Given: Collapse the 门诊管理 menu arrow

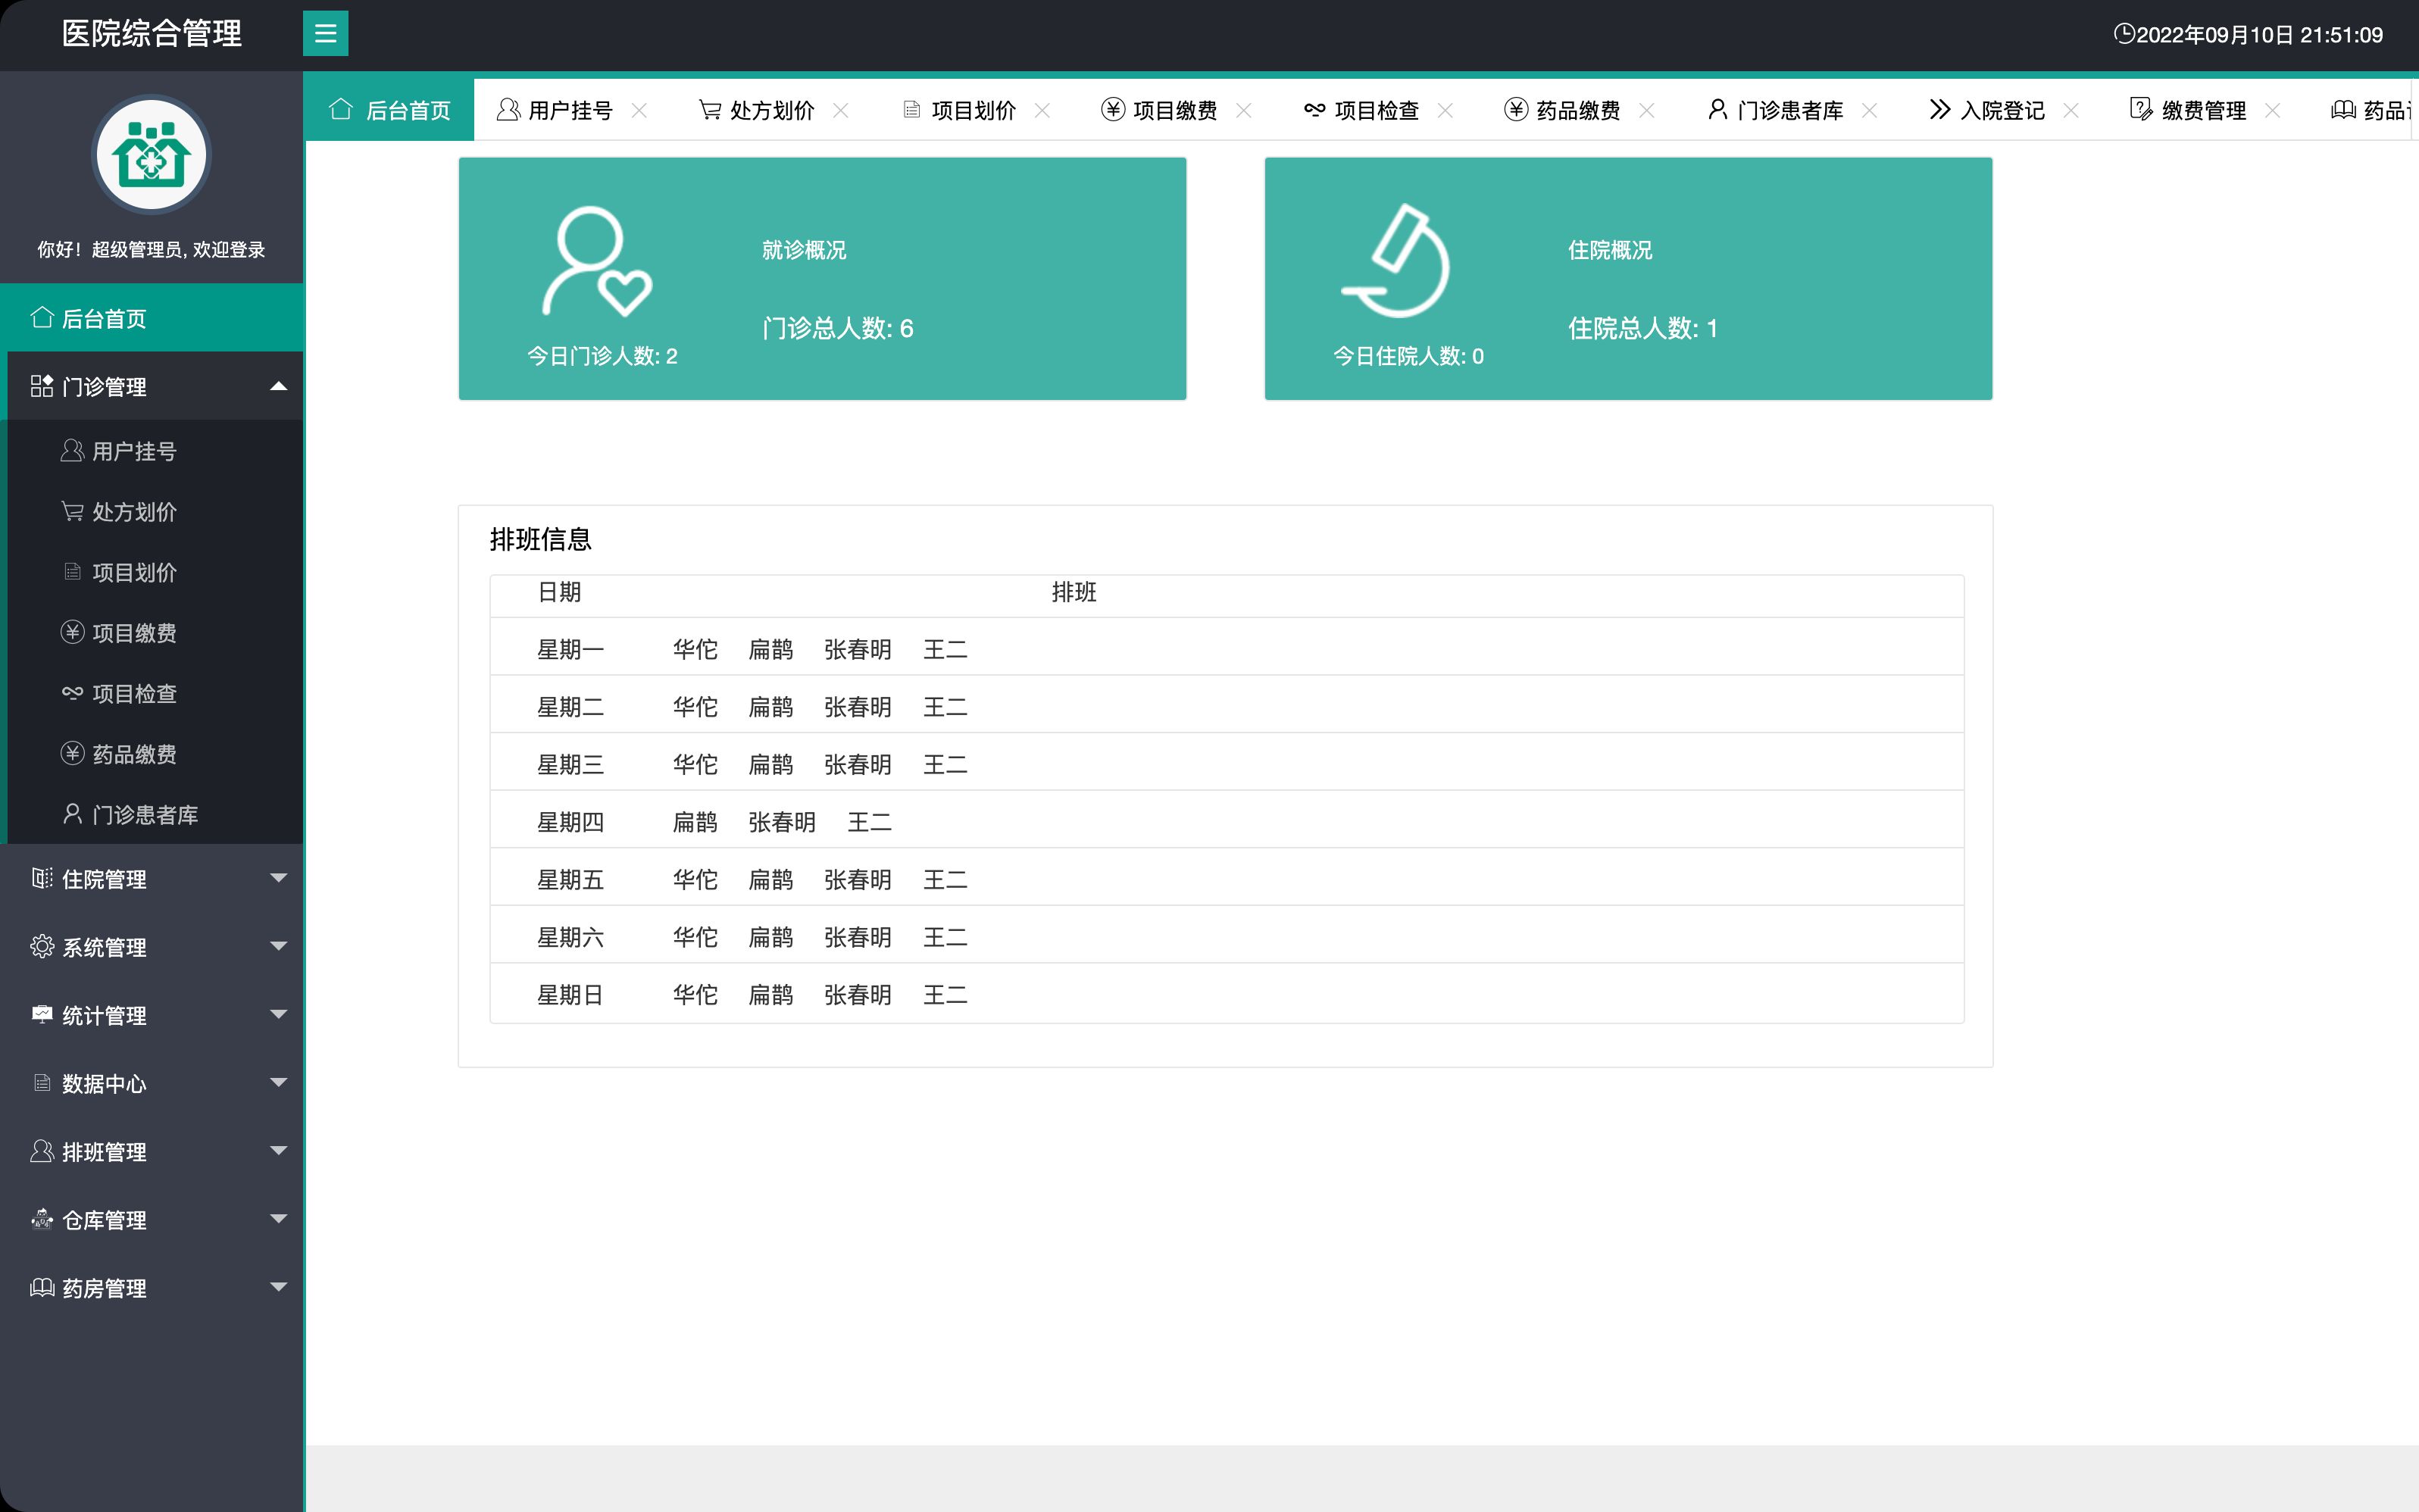Looking at the screenshot, I should 279,386.
